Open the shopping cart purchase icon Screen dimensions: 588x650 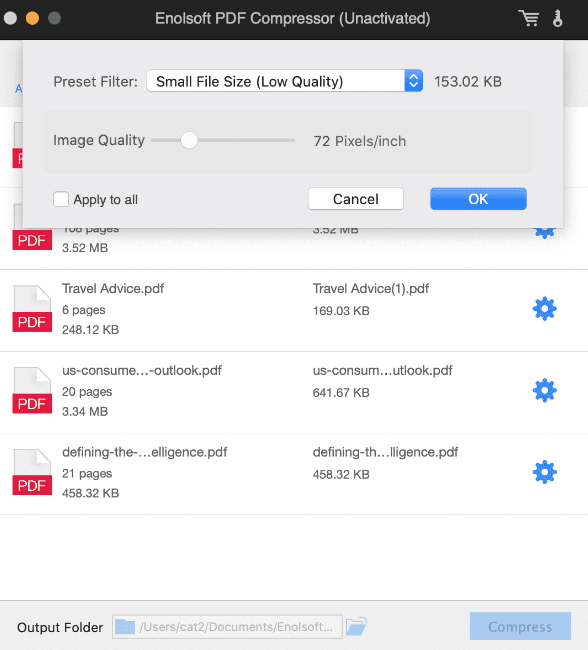coord(529,18)
